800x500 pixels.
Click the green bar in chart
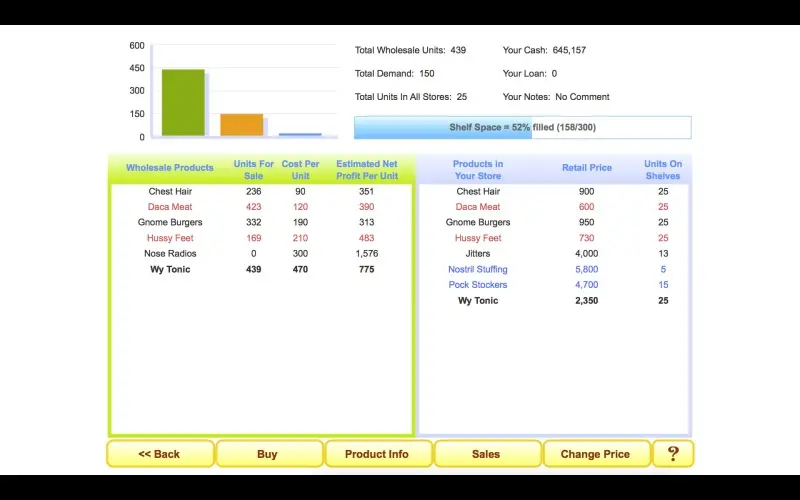tap(183, 103)
